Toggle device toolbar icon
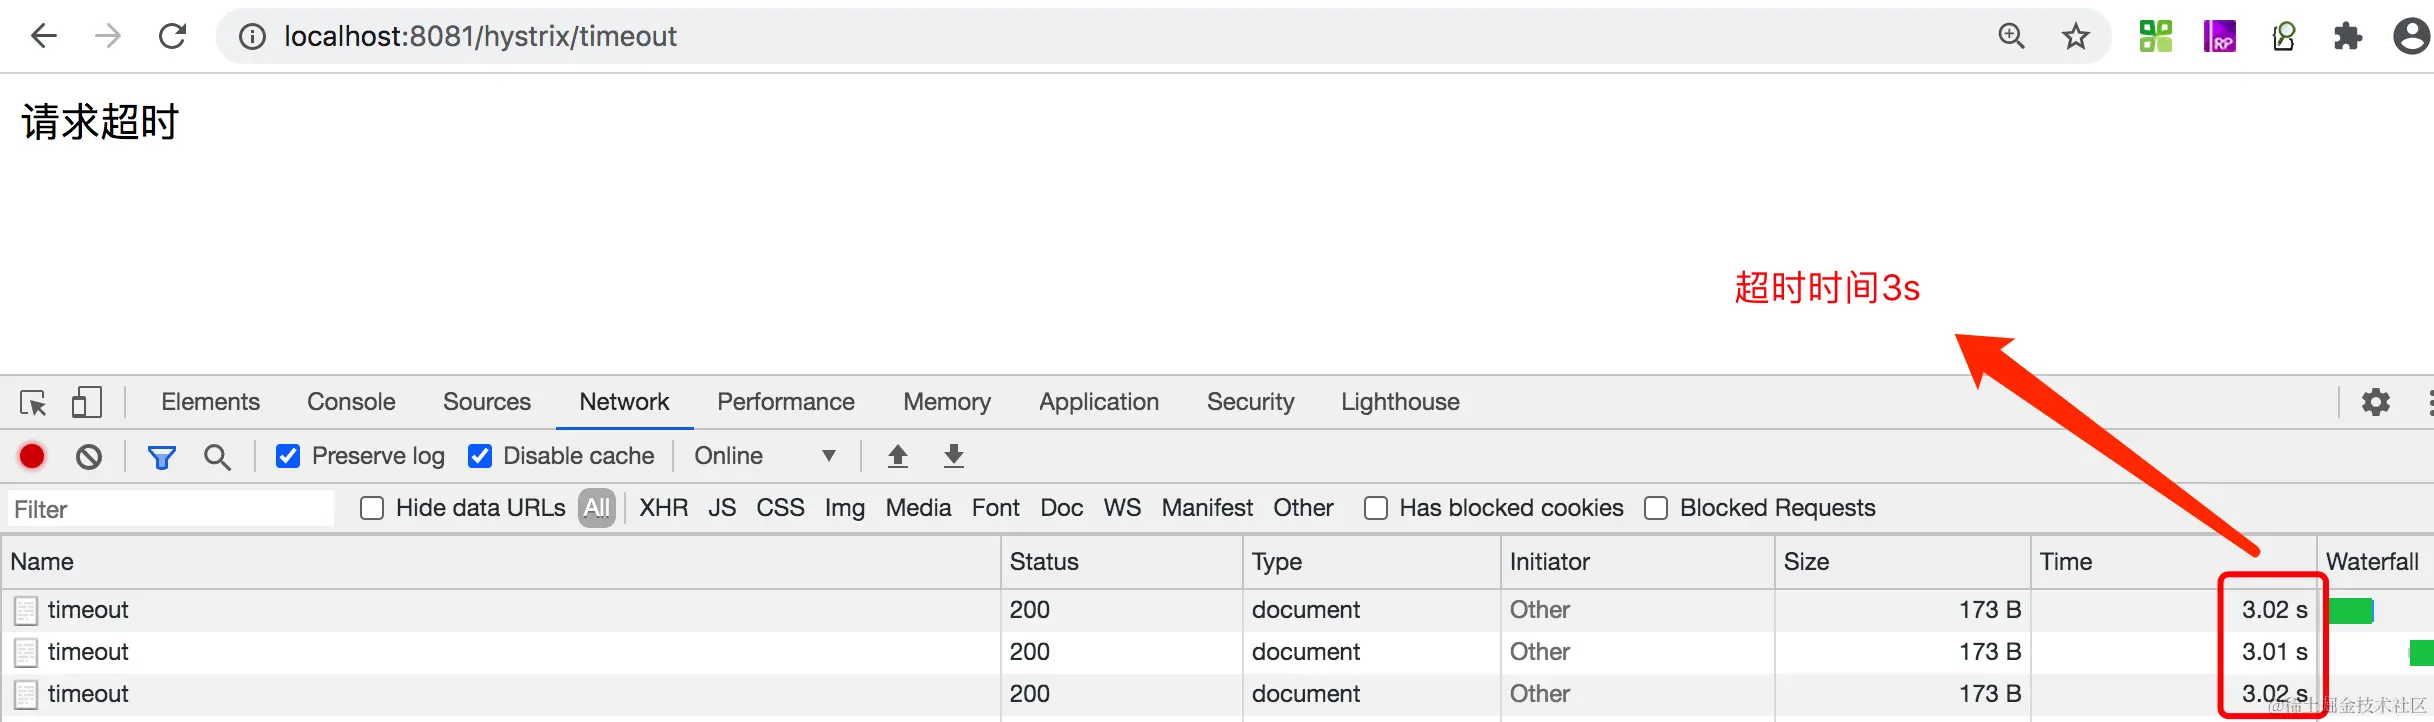This screenshot has height=722, width=2434. point(86,402)
